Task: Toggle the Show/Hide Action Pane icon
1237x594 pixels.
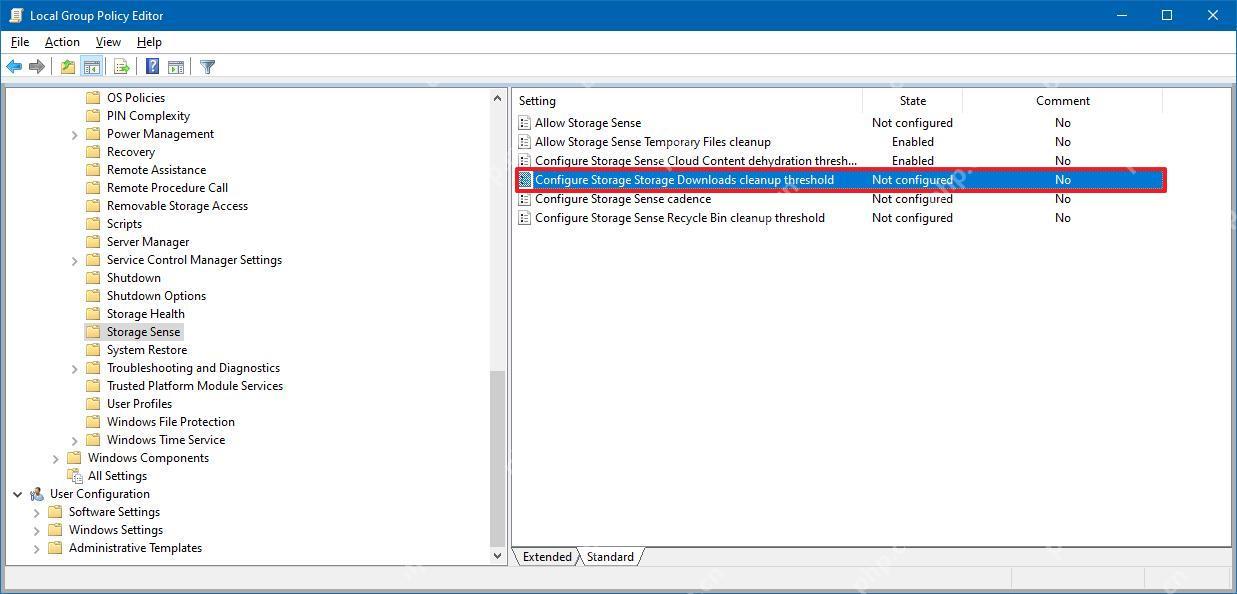Action: pos(176,67)
